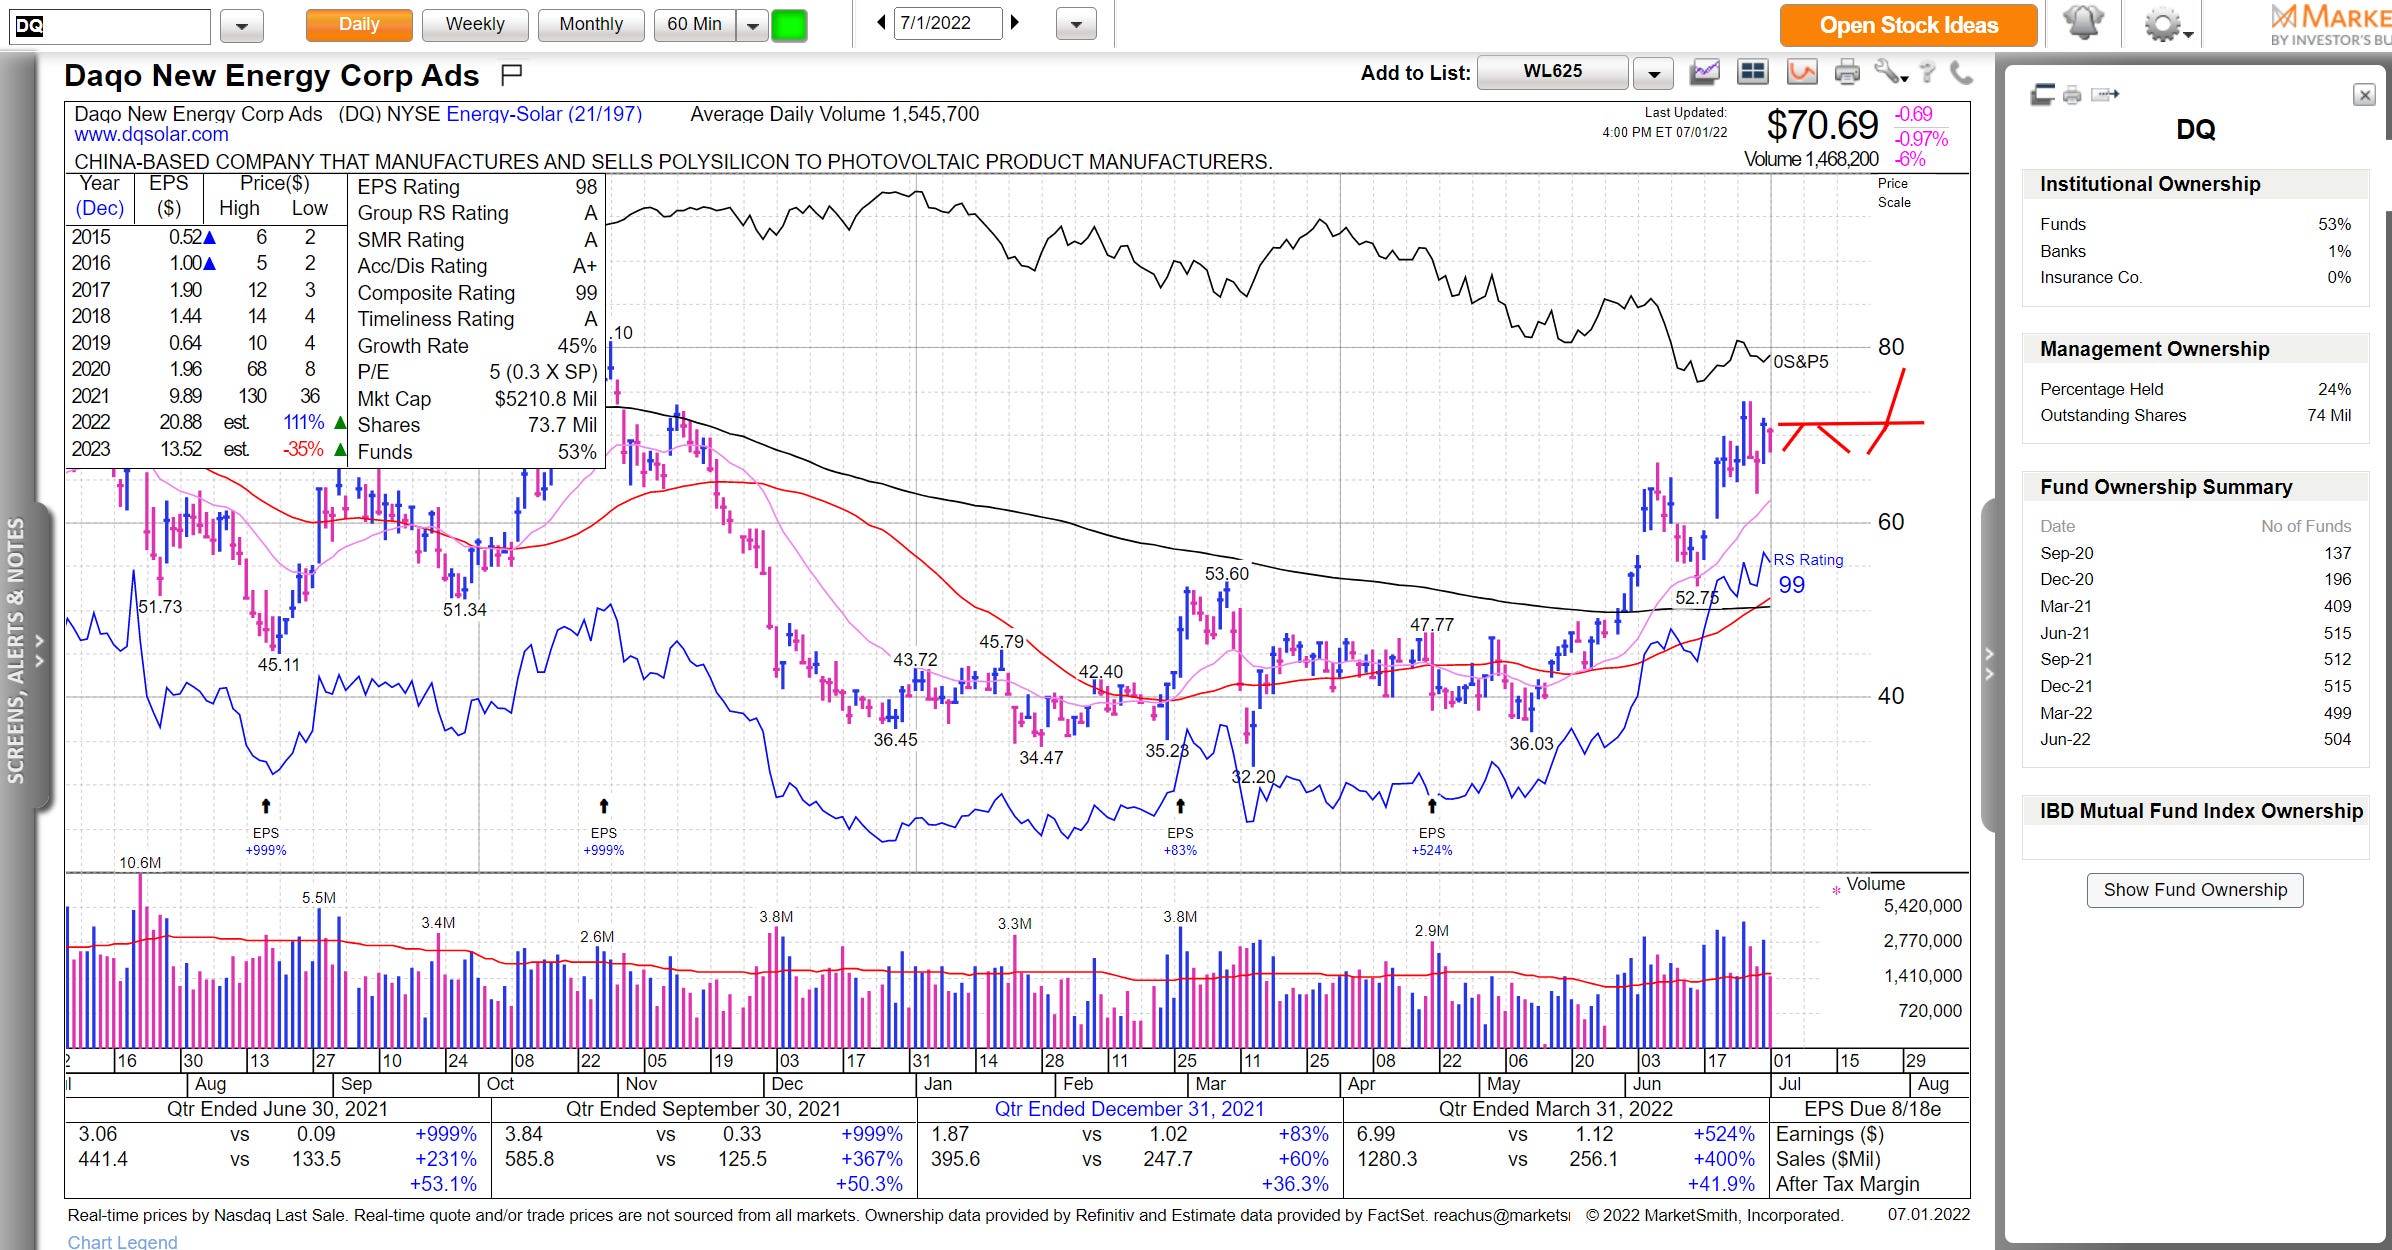2392x1250 pixels.
Task: Click Show Fund Ownership button
Action: 2195,890
